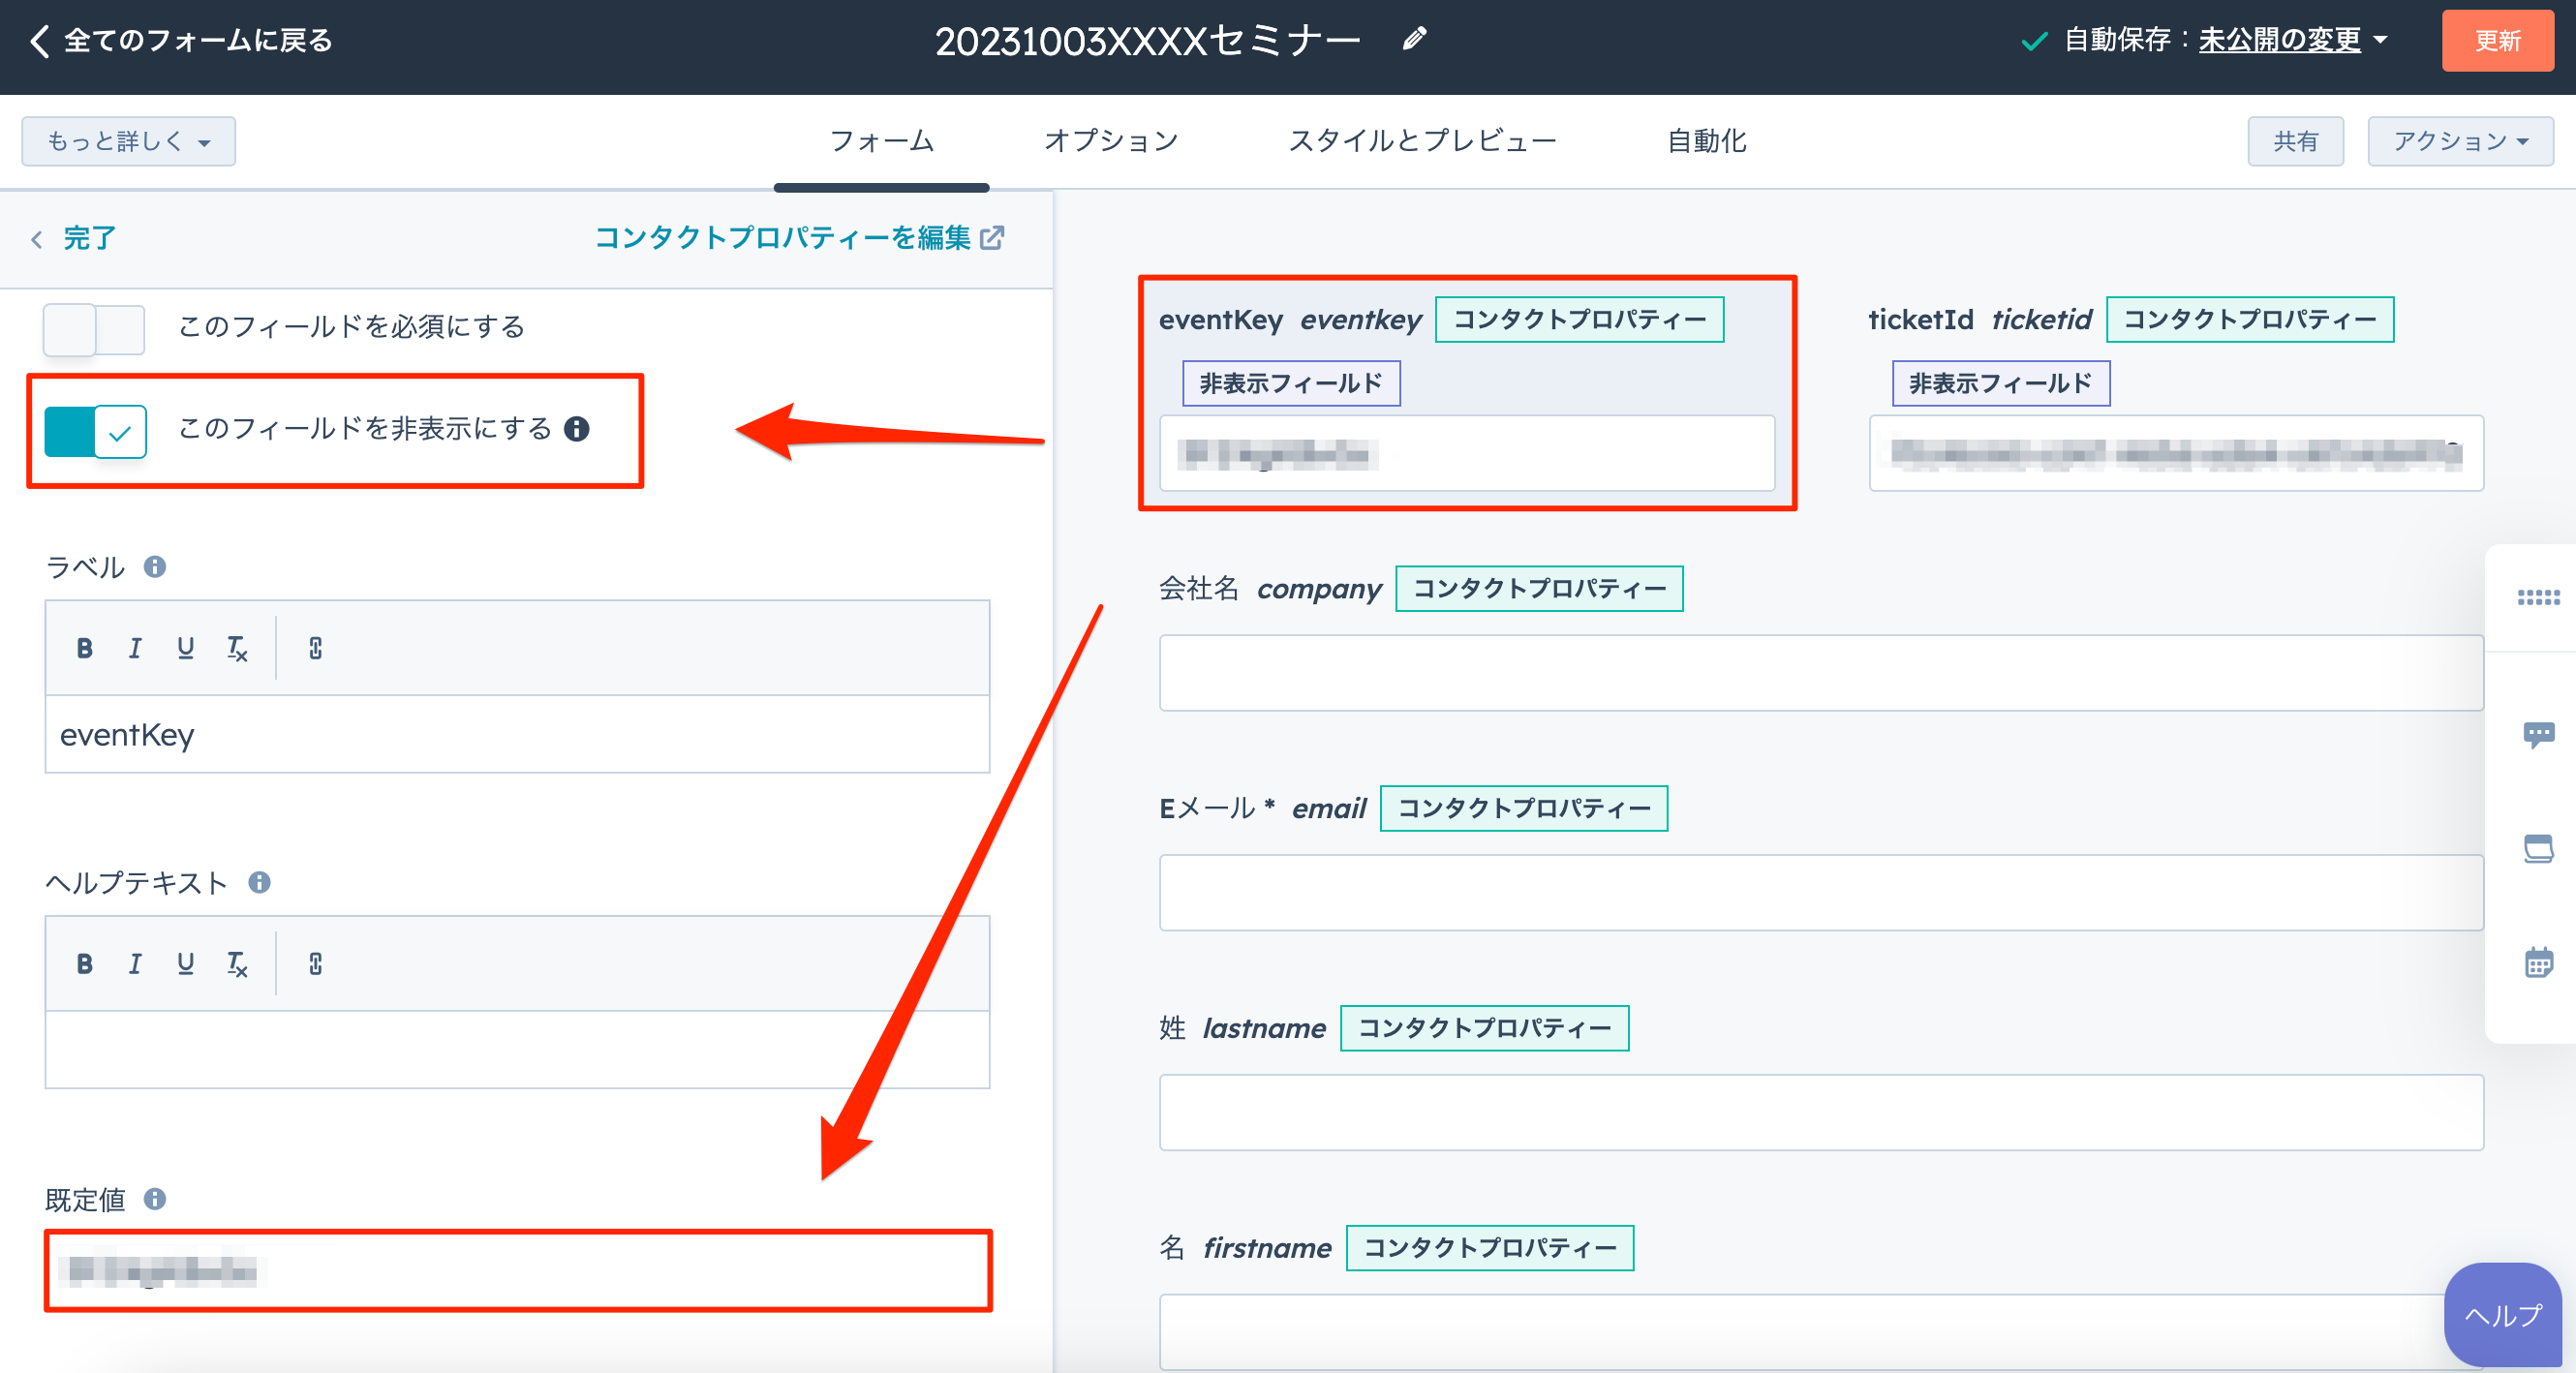This screenshot has height=1373, width=2576.
Task: Go back via 全てのフォームに戻る
Action: 198,40
